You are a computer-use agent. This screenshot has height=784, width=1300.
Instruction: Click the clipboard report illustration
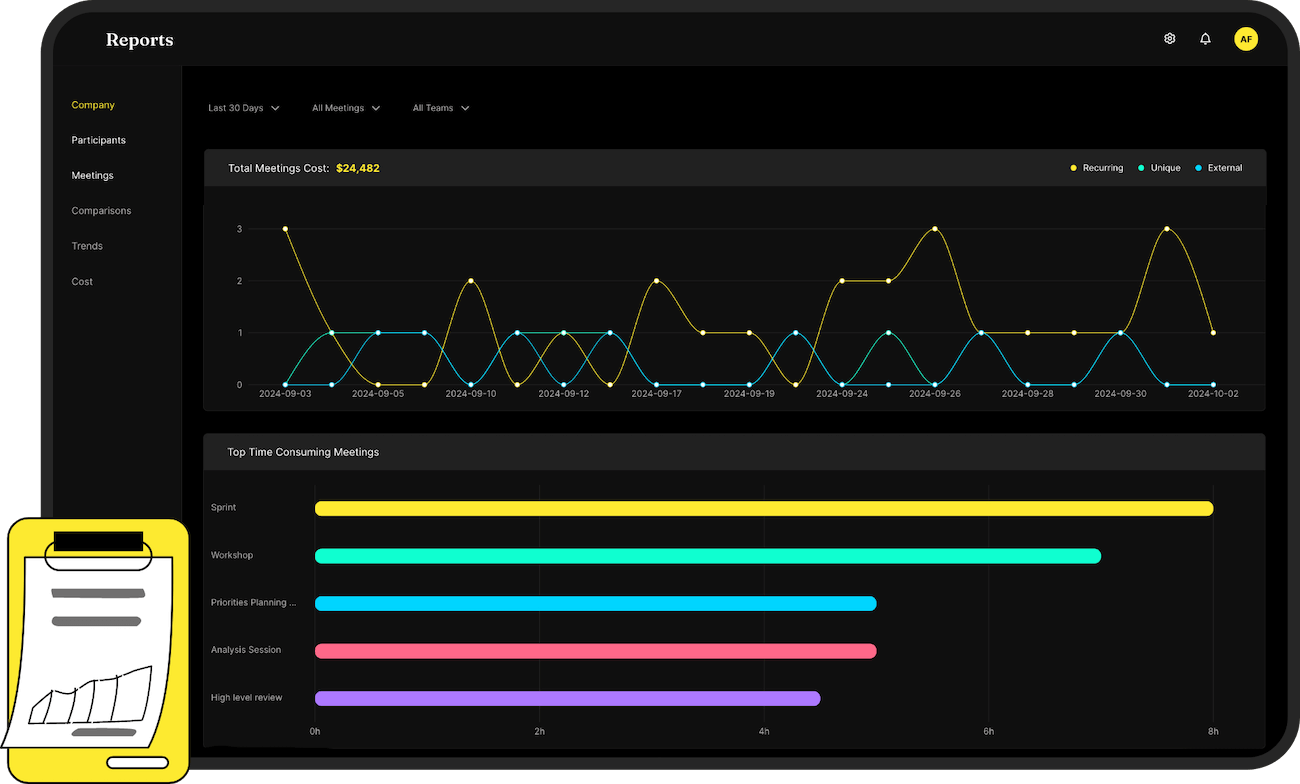click(x=96, y=650)
